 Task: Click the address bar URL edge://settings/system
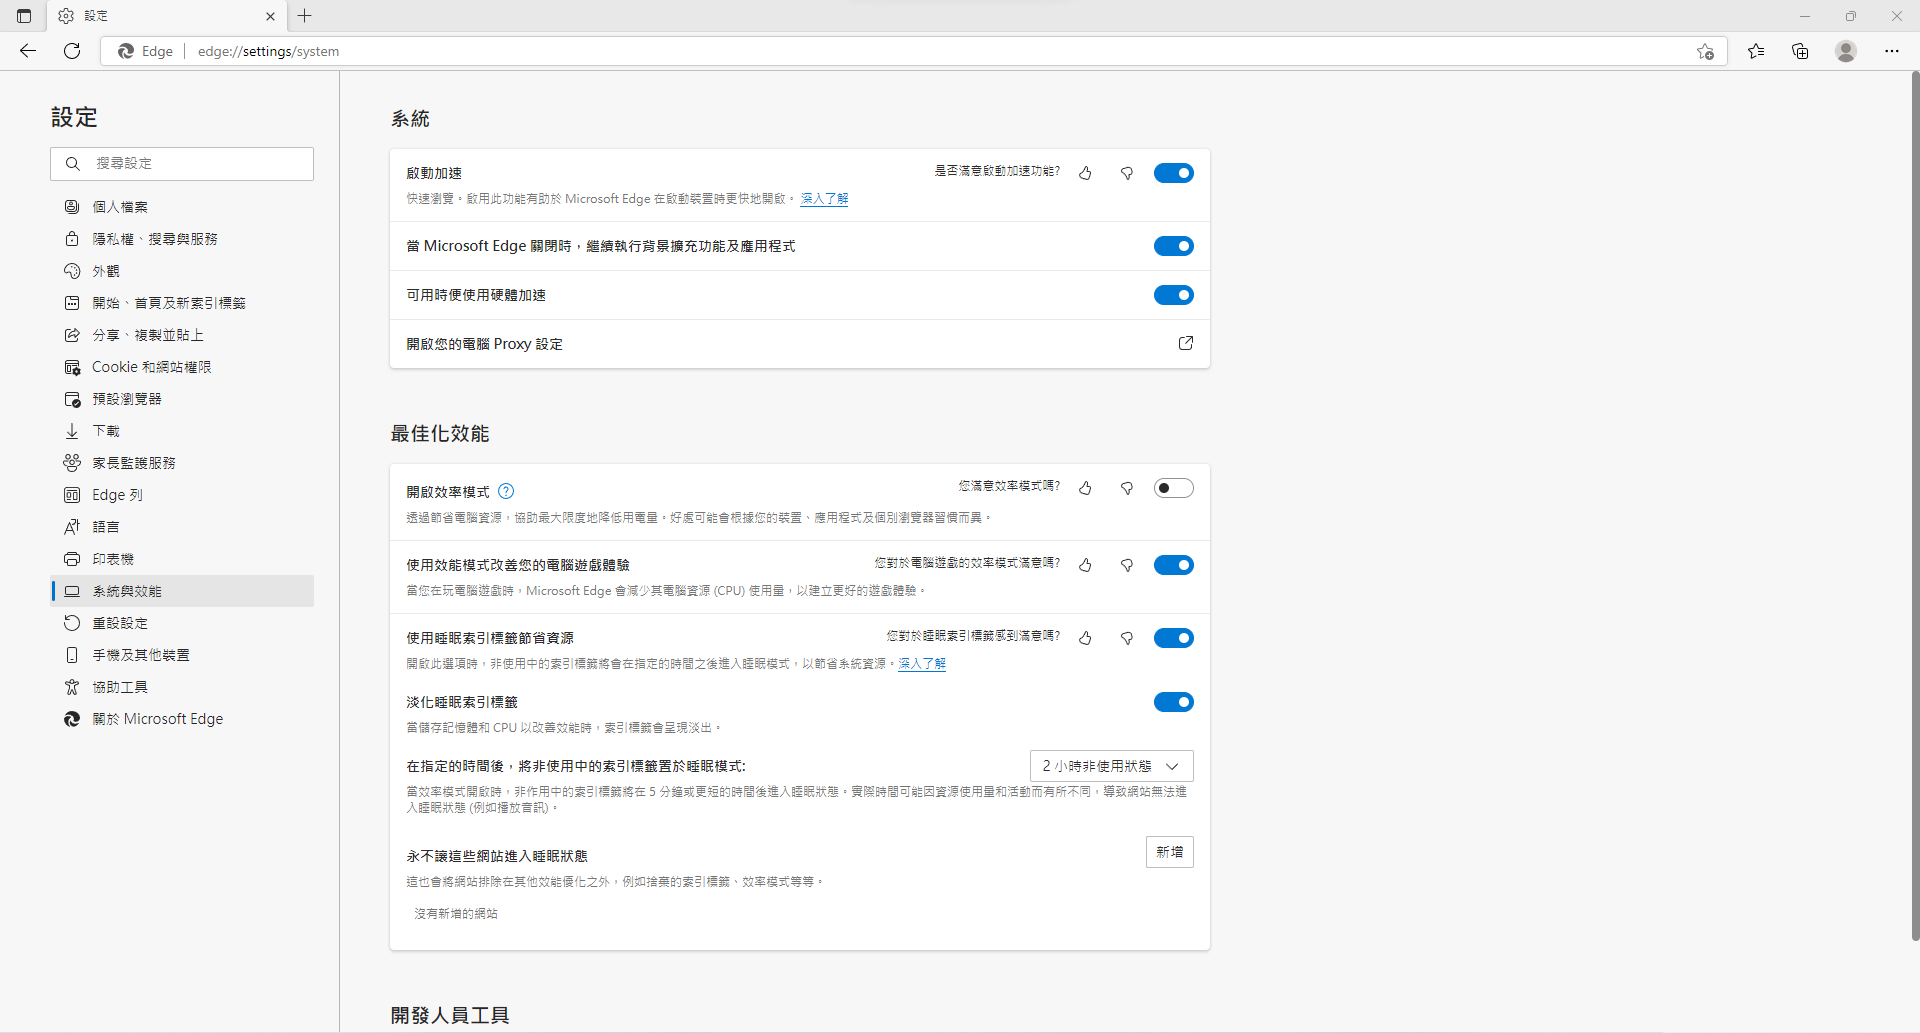point(268,51)
